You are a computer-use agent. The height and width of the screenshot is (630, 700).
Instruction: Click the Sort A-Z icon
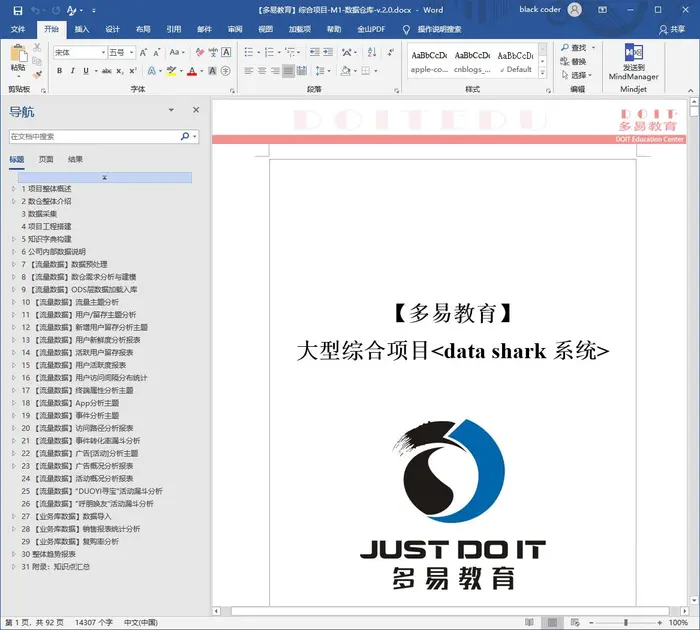point(372,52)
